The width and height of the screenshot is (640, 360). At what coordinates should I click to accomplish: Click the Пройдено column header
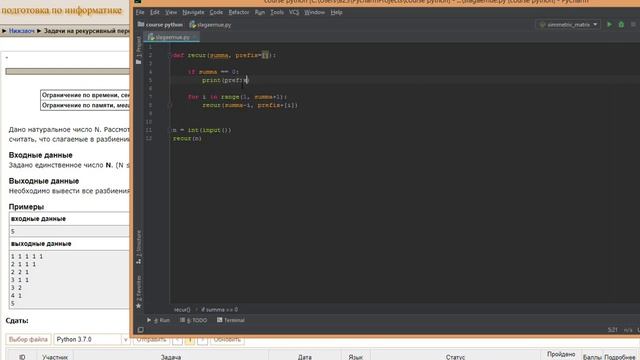coord(561,354)
